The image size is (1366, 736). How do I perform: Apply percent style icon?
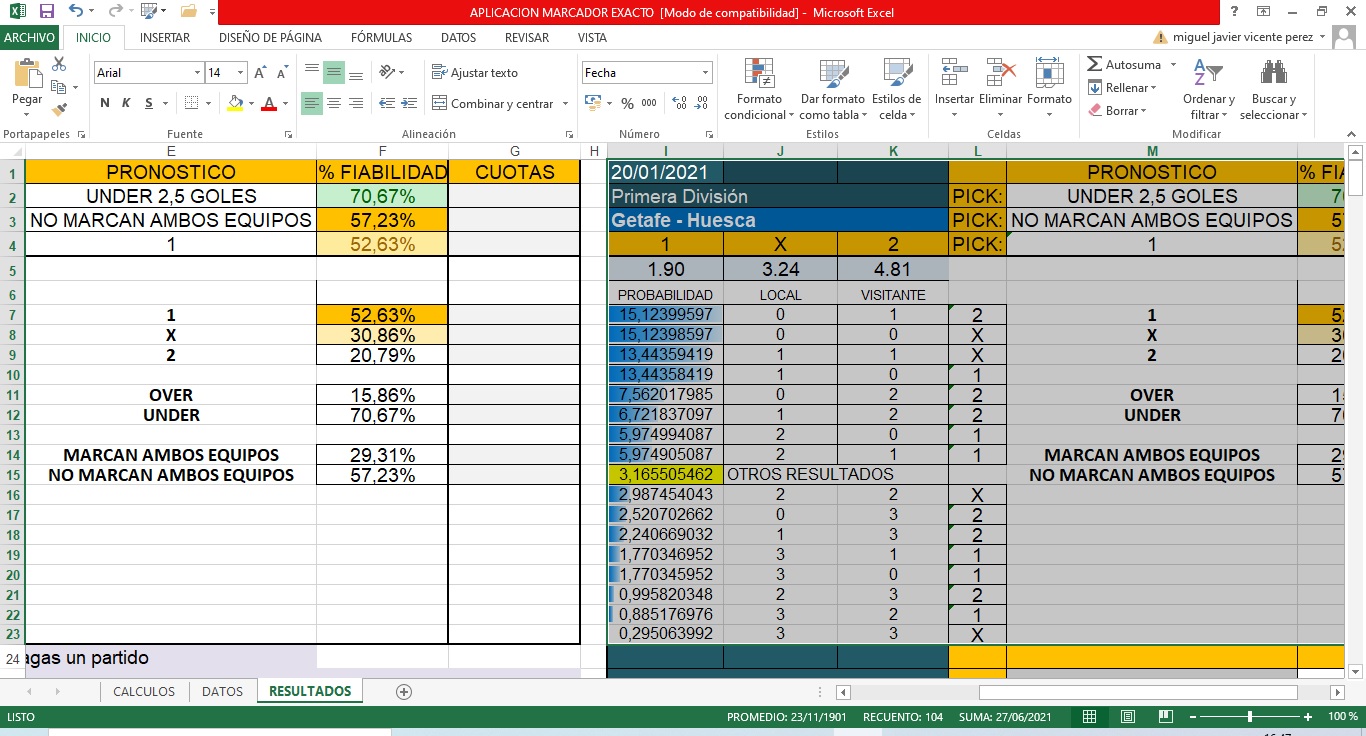click(627, 103)
